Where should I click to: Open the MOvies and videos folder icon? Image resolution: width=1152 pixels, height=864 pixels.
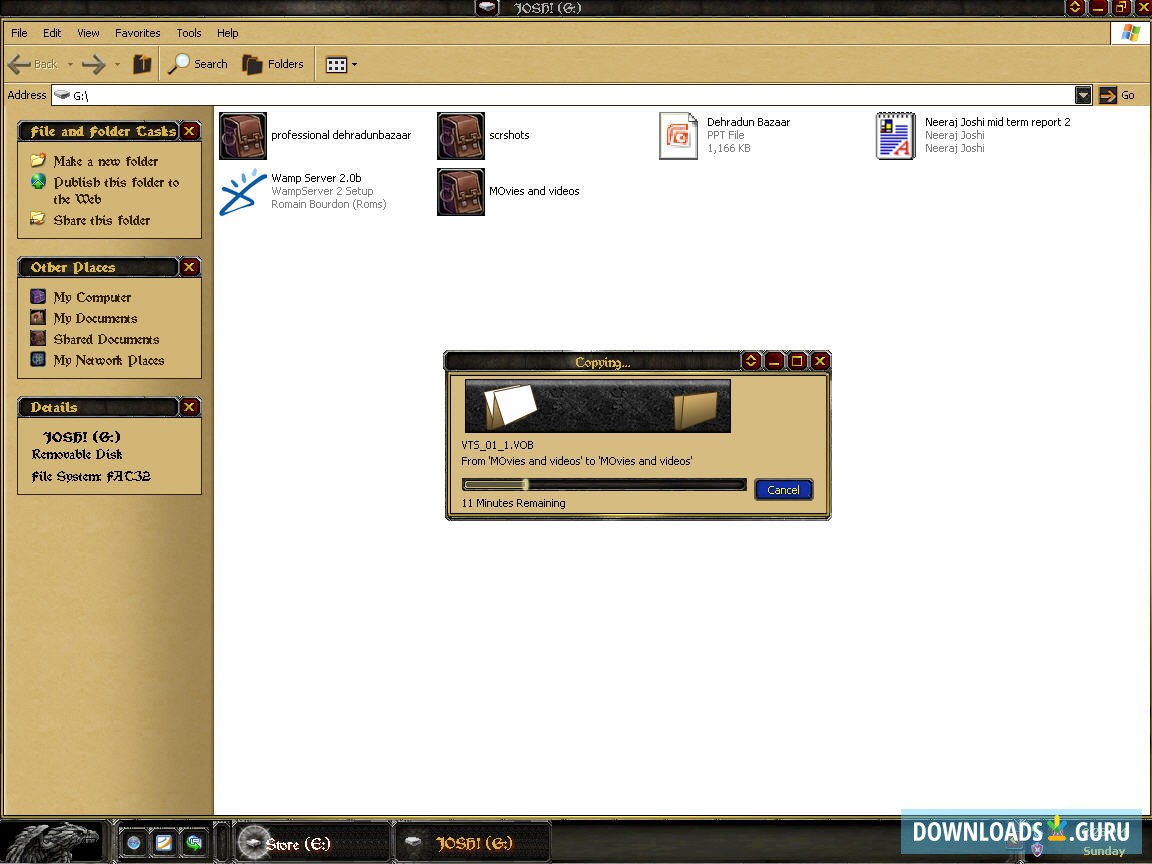pos(460,191)
